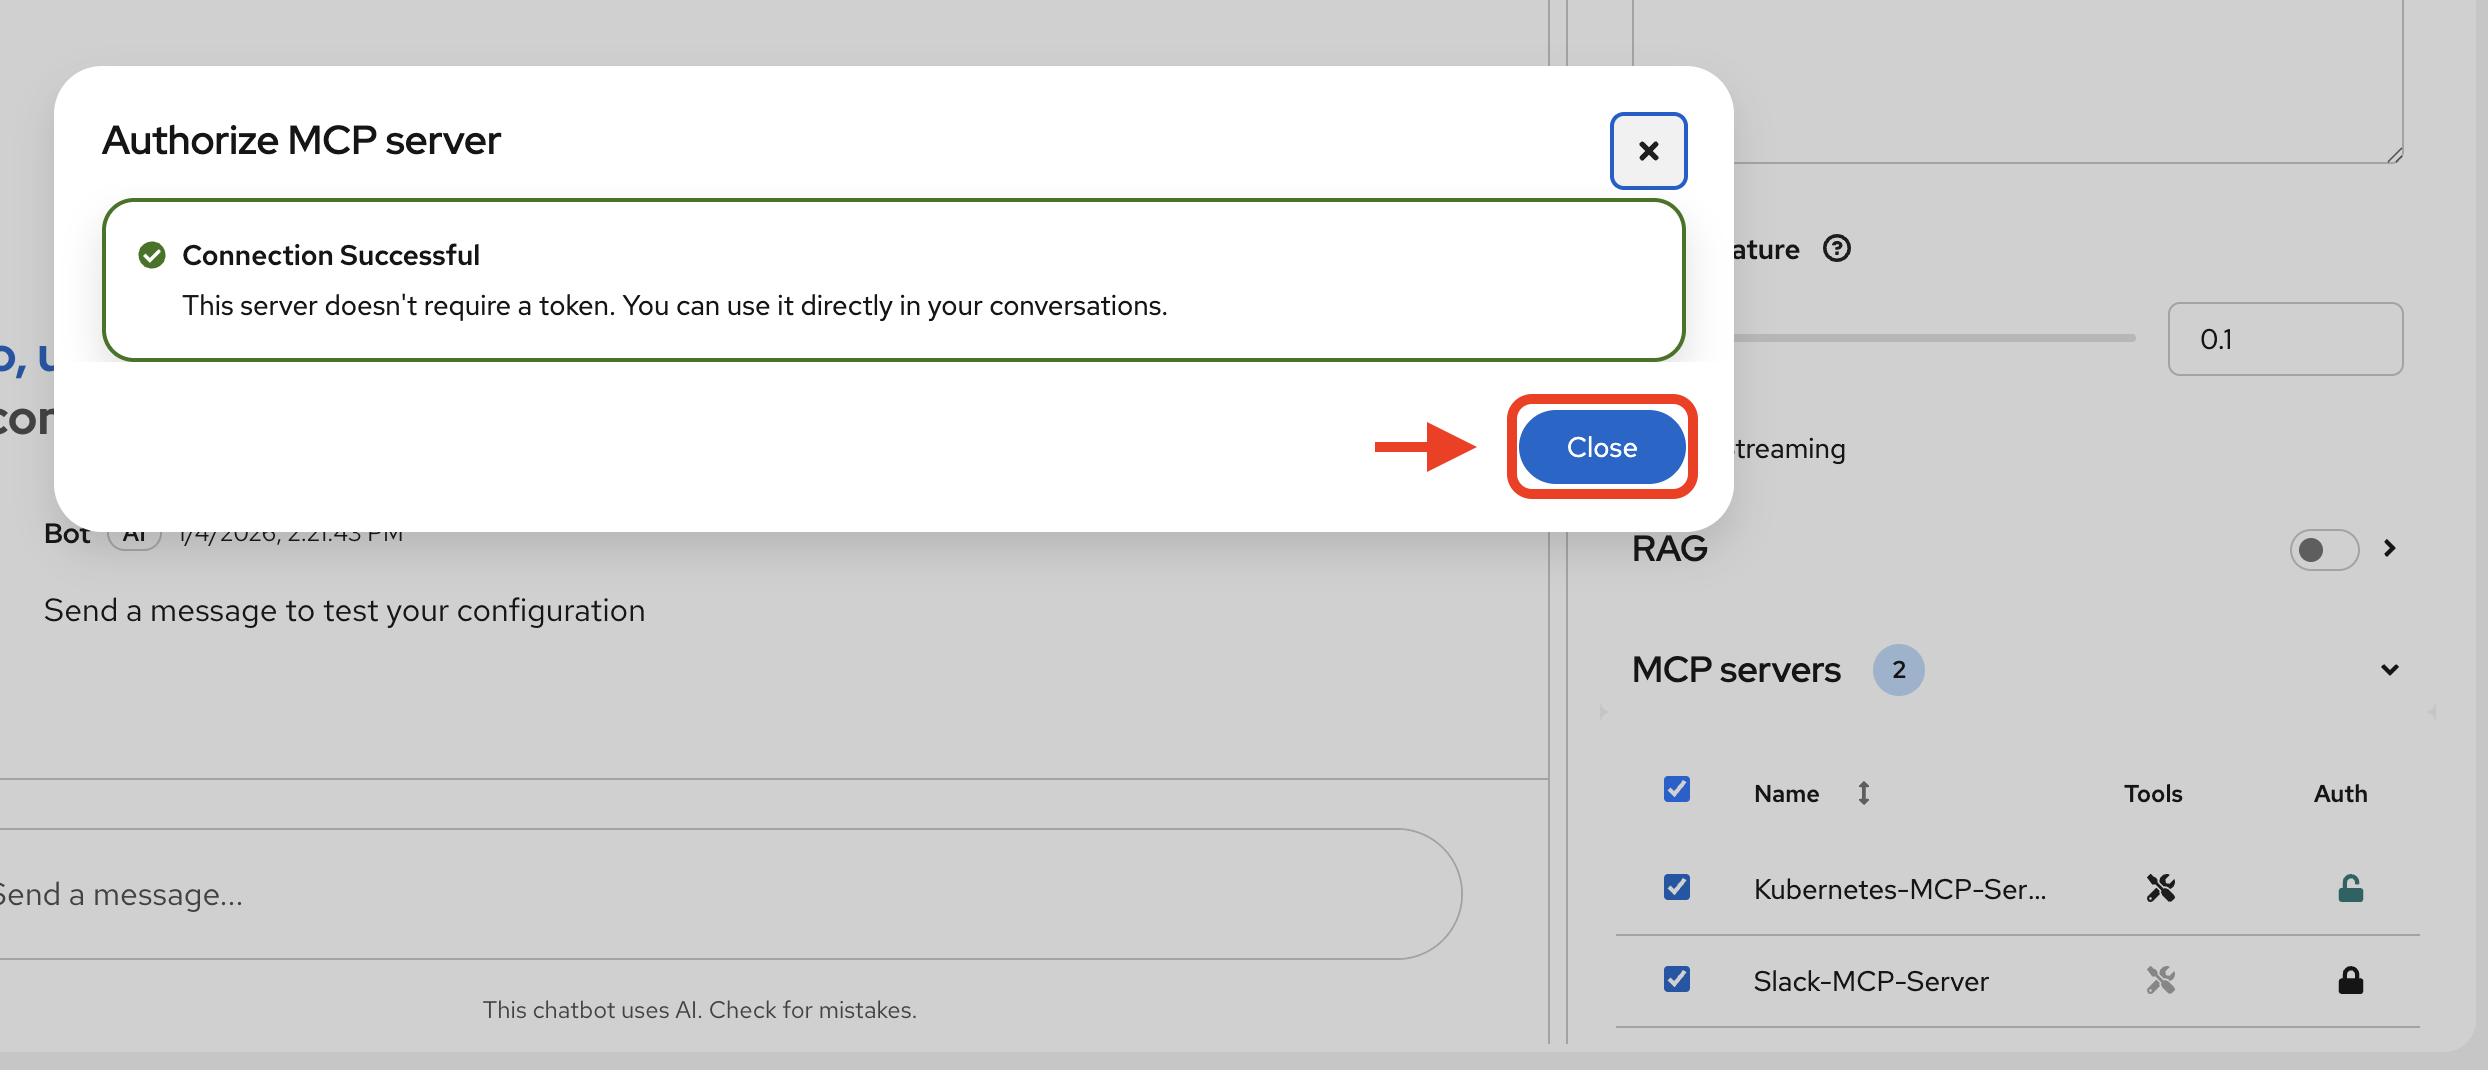
Task: Uncheck the Slack-MCP-Server checkbox
Action: tap(1677, 979)
